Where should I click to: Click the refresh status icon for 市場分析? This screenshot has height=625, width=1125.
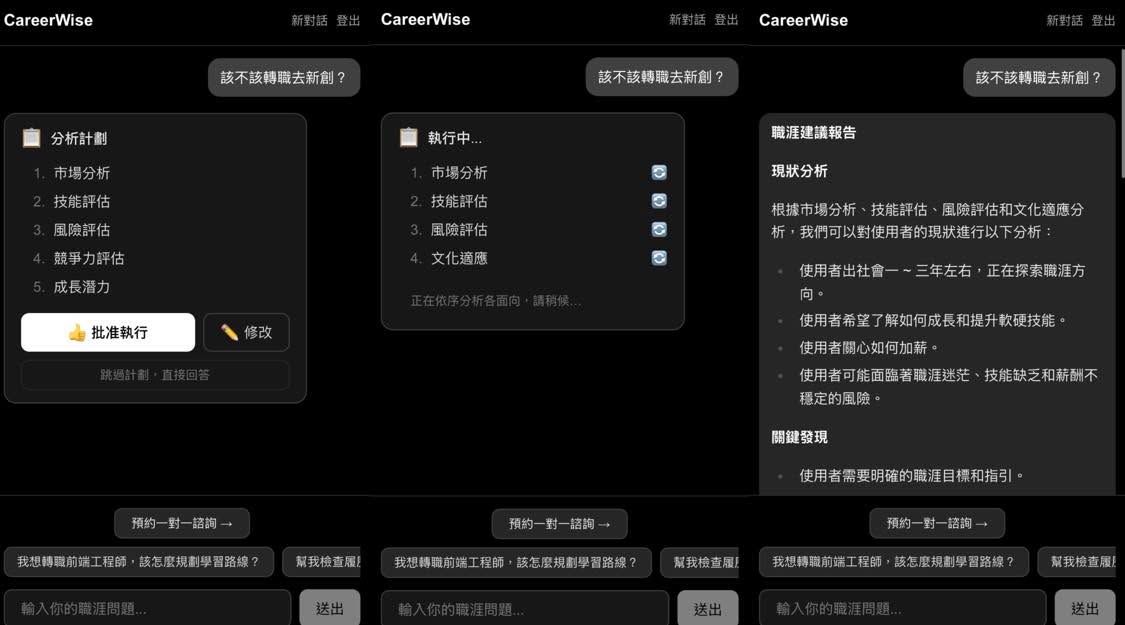[659, 172]
